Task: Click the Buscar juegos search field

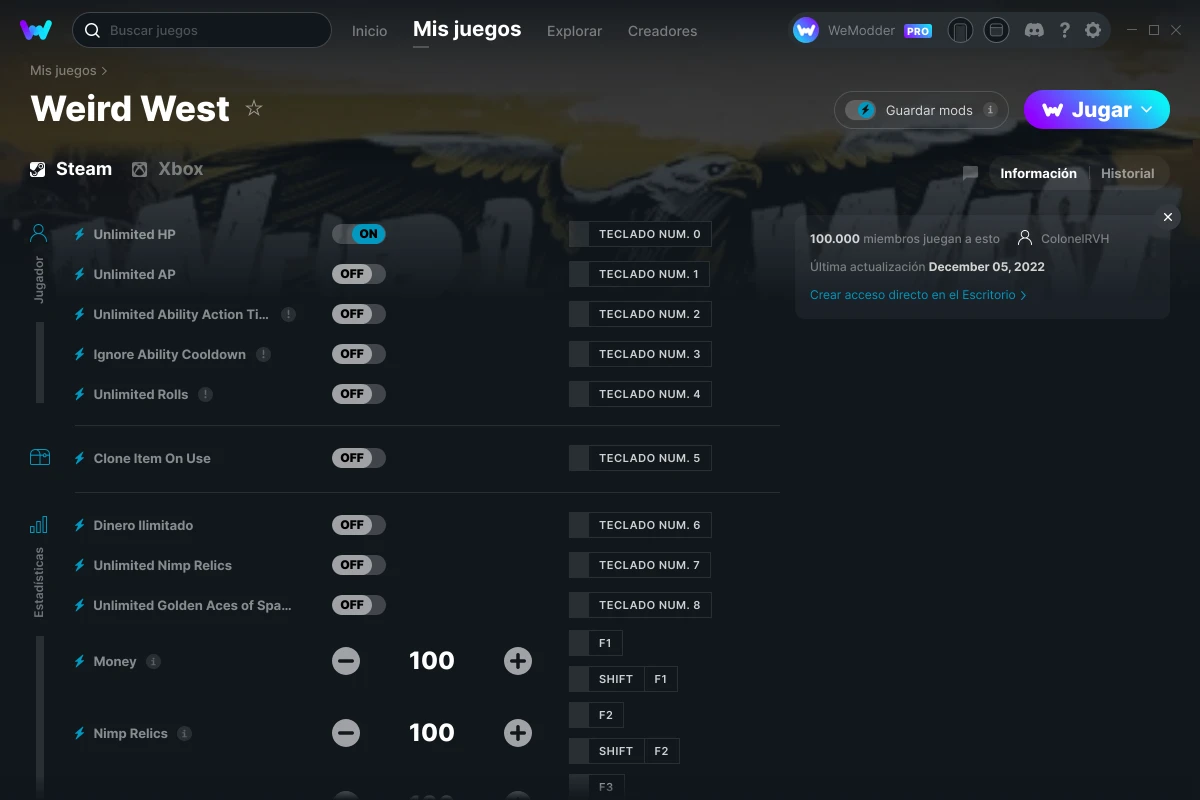Action: tap(201, 30)
